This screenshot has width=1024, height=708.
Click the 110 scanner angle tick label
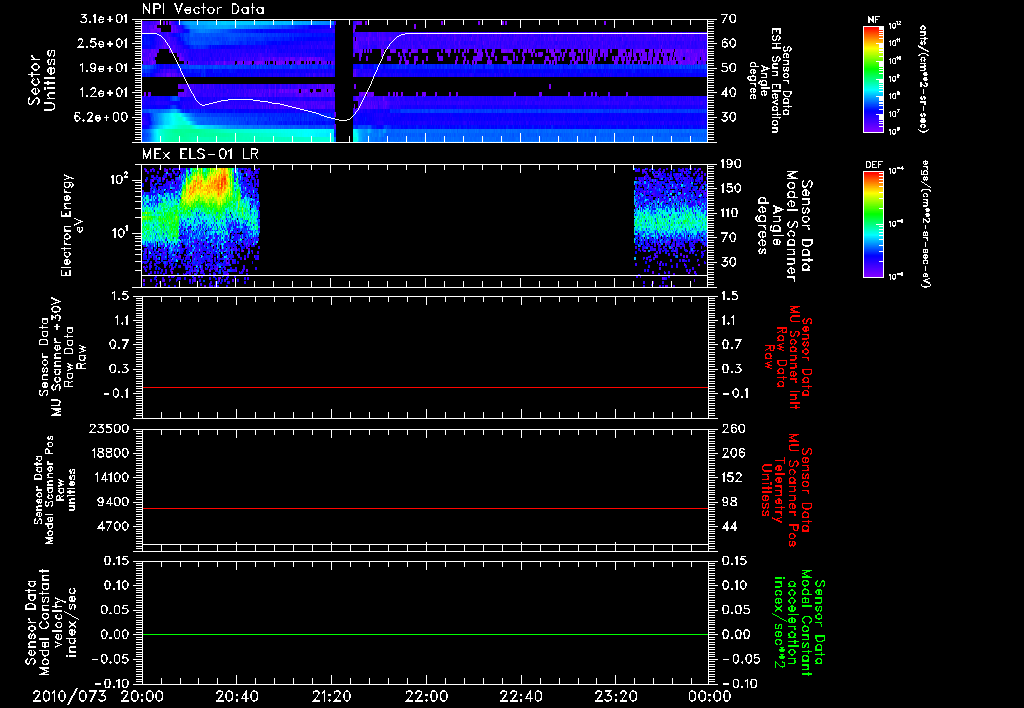pyautogui.click(x=731, y=213)
